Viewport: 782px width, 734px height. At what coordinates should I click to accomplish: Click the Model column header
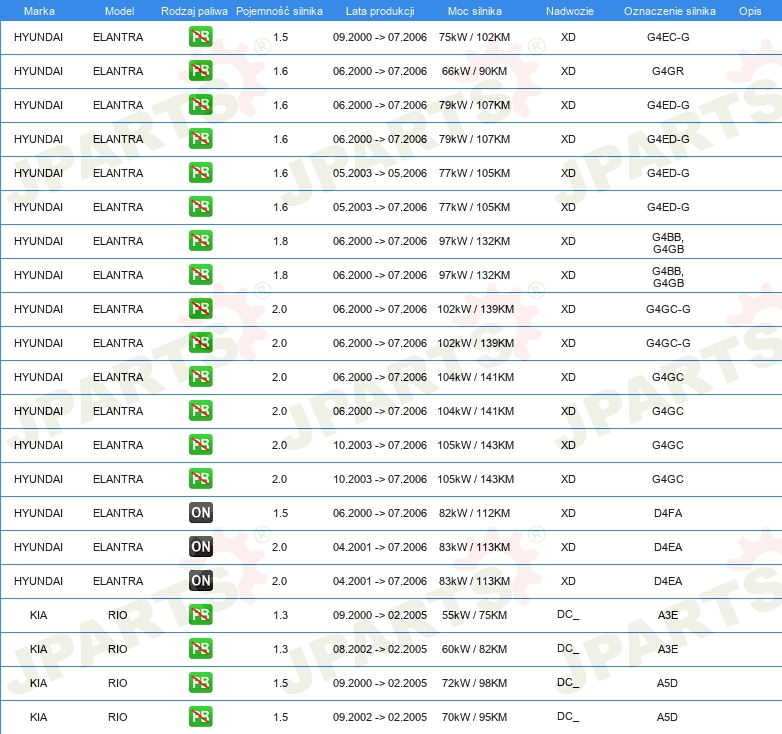pyautogui.click(x=119, y=10)
